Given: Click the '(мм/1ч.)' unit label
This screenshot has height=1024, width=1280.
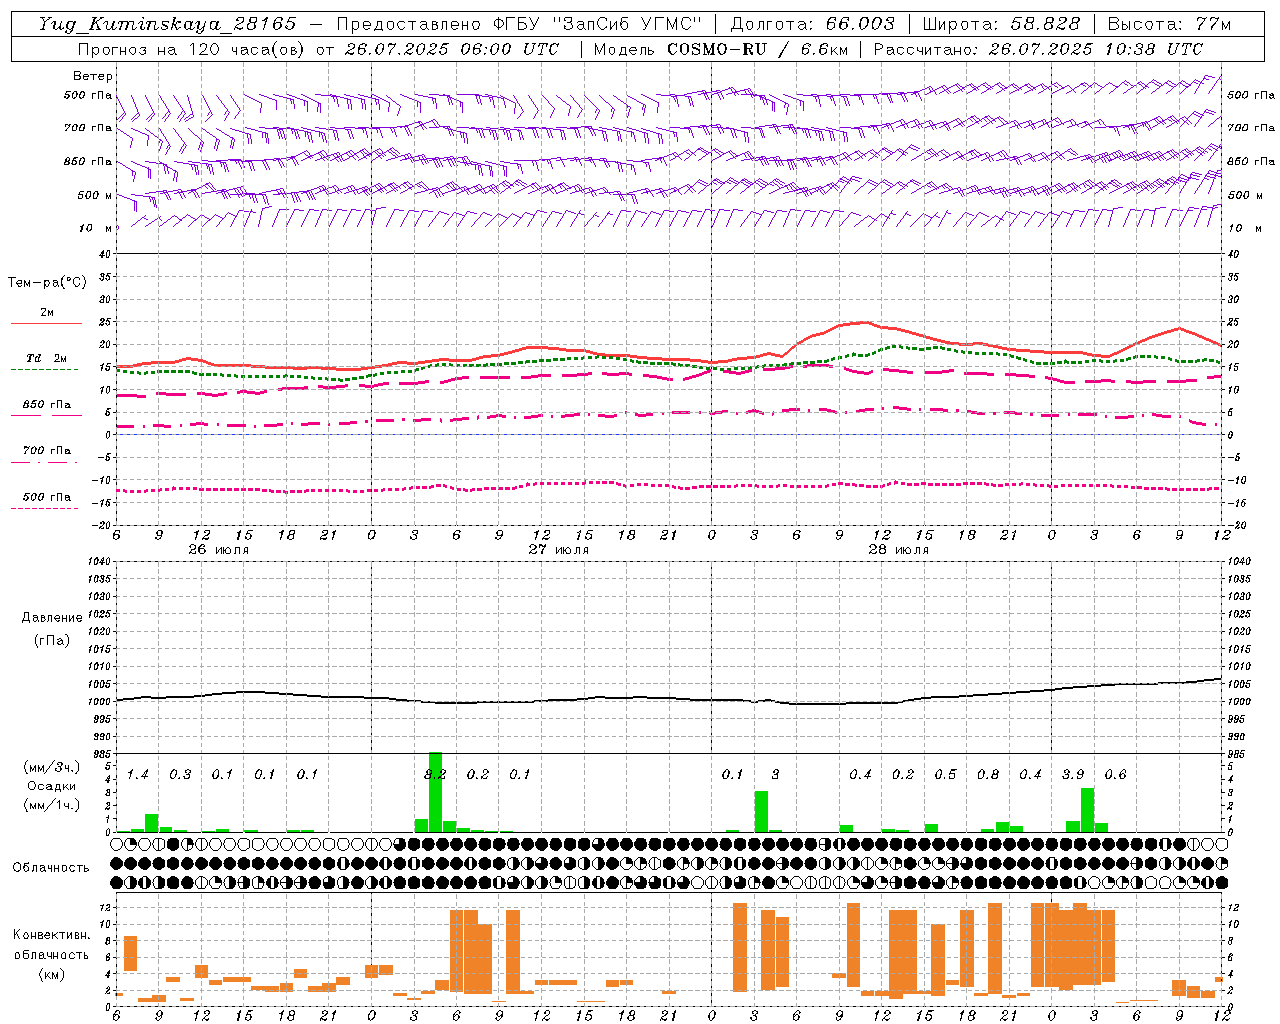Looking at the screenshot, I should point(51,805).
